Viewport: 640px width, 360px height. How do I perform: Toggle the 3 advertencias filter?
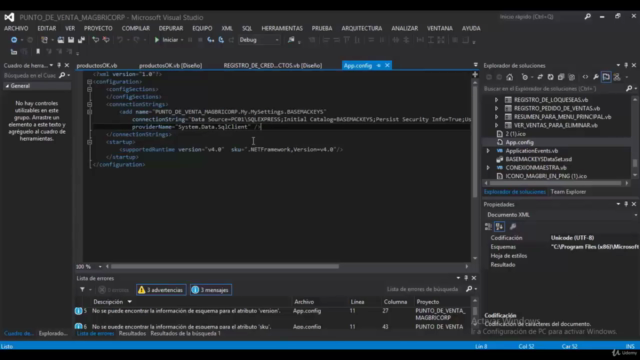coord(161,290)
